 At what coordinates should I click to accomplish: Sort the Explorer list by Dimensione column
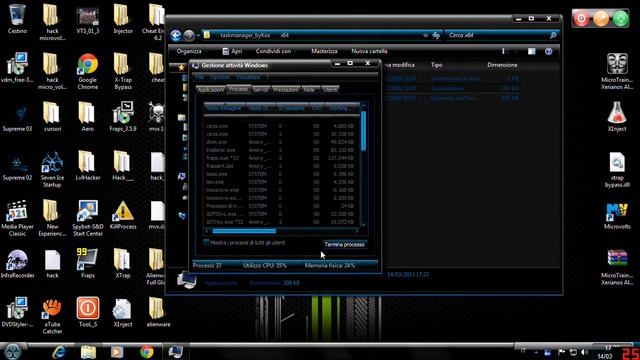(502, 65)
